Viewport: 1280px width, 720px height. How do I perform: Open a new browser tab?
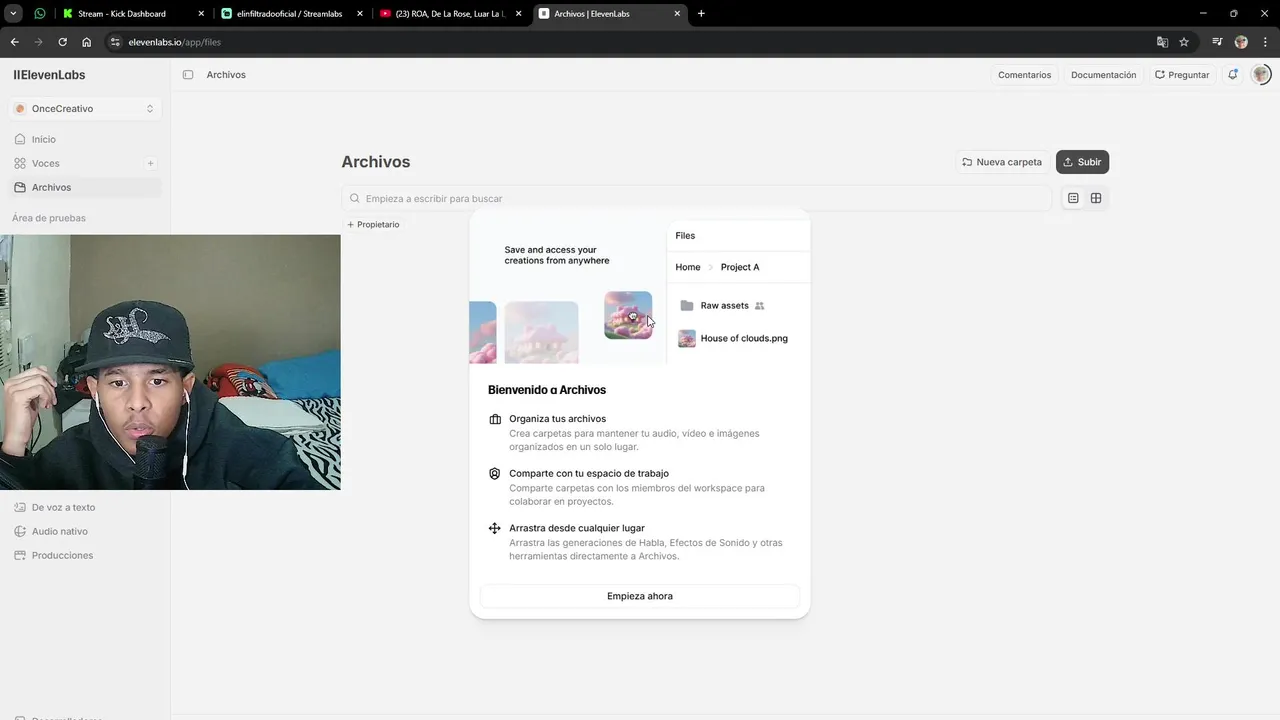(x=701, y=14)
